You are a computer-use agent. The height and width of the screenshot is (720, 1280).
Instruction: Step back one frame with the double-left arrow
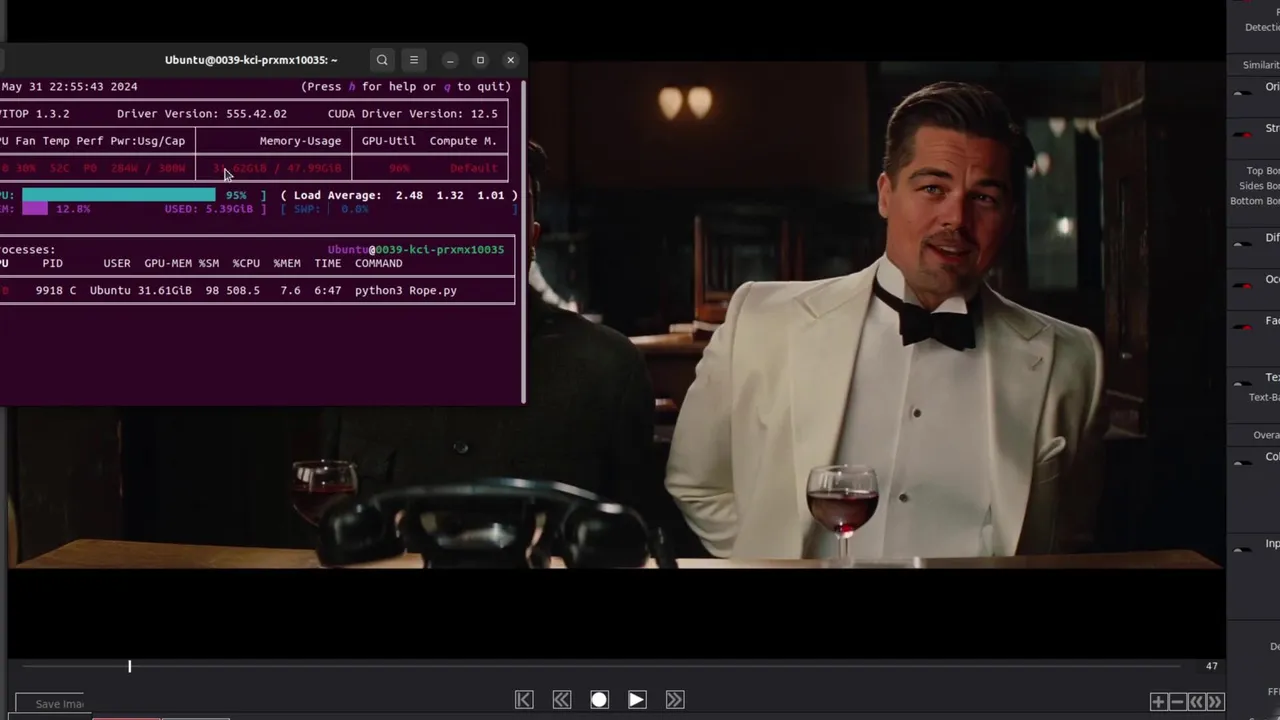point(562,700)
